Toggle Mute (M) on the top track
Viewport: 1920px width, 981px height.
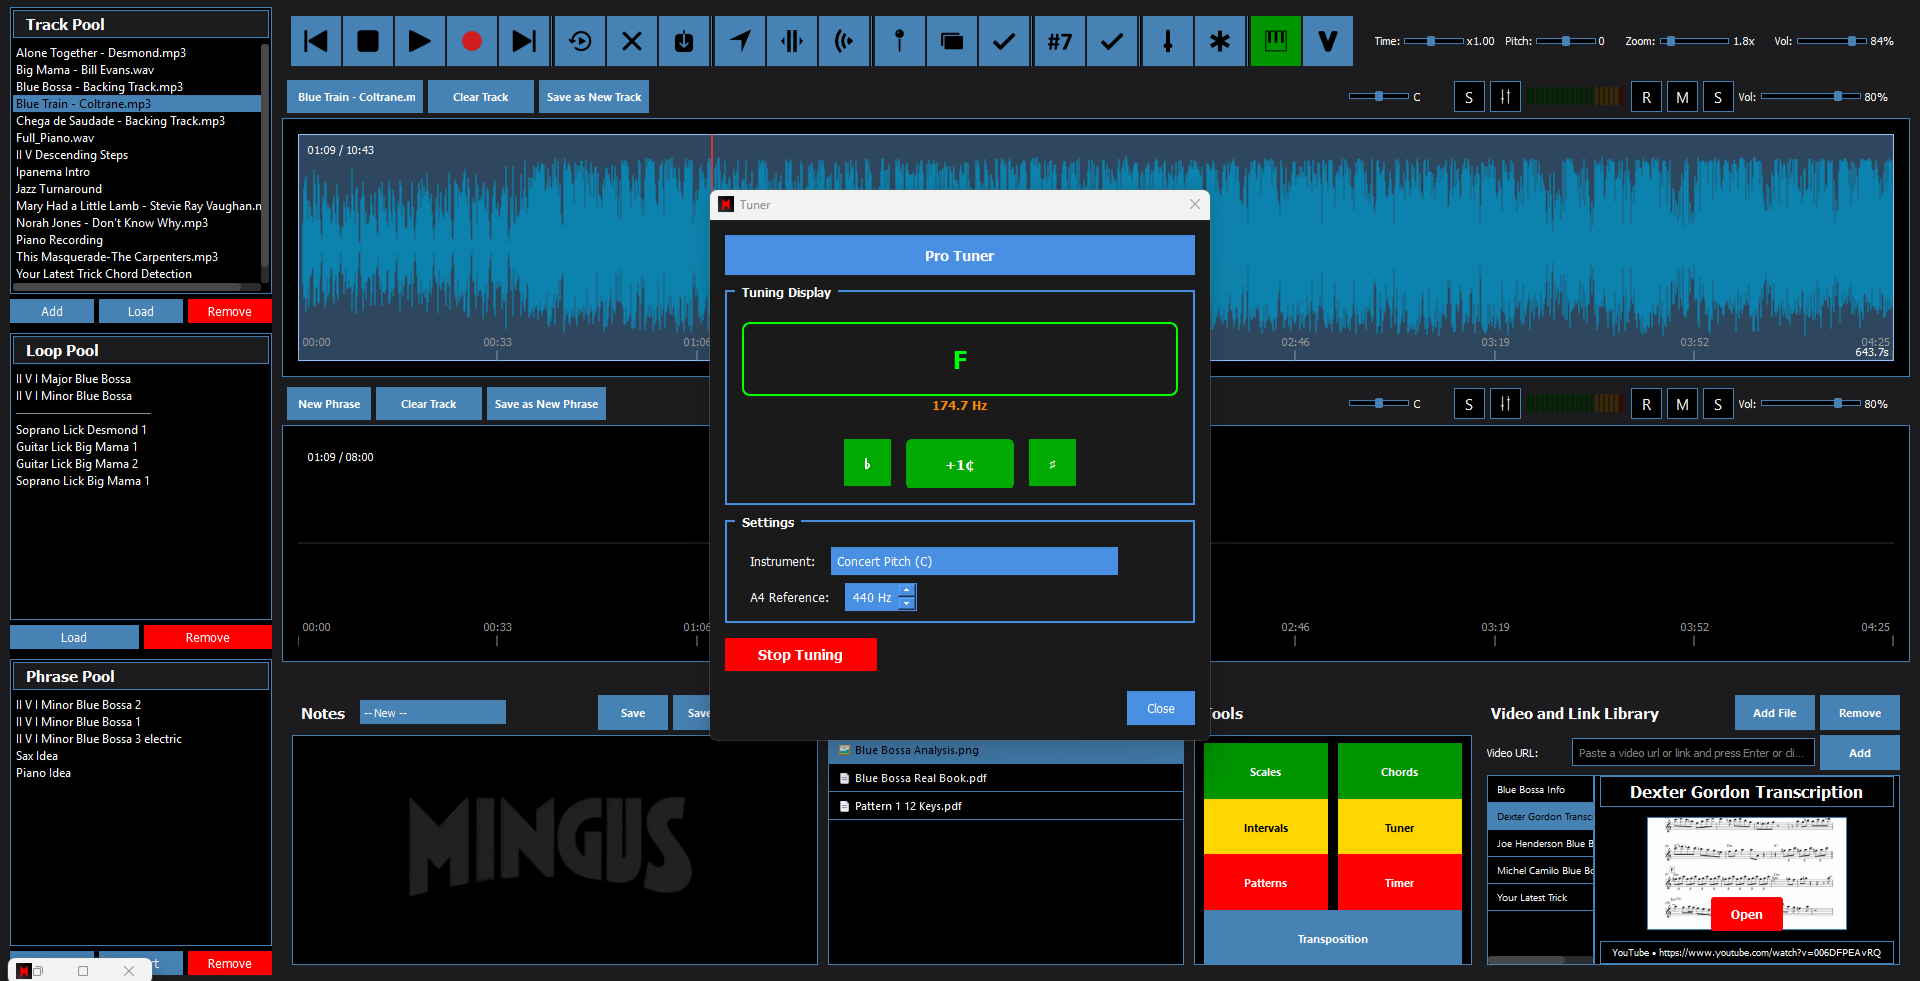point(1682,97)
